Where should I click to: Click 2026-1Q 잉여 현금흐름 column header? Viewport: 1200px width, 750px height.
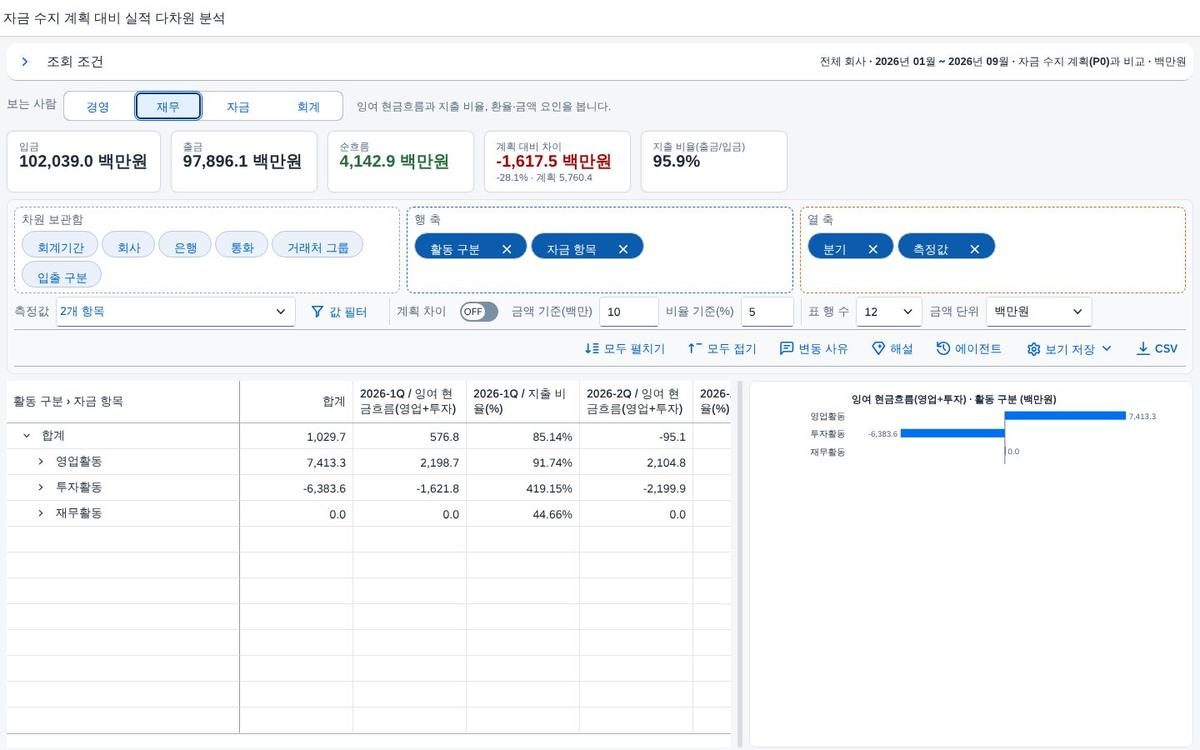click(x=409, y=401)
